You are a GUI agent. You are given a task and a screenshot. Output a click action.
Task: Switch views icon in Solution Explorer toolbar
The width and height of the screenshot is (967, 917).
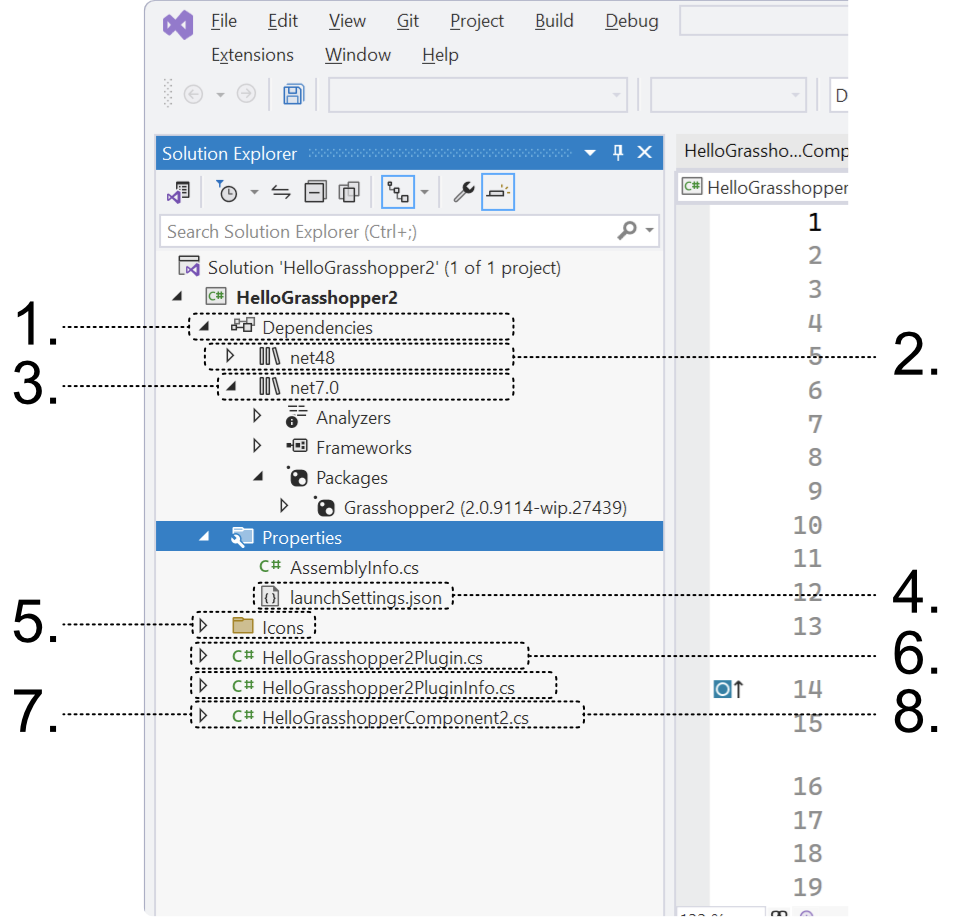[x=179, y=192]
